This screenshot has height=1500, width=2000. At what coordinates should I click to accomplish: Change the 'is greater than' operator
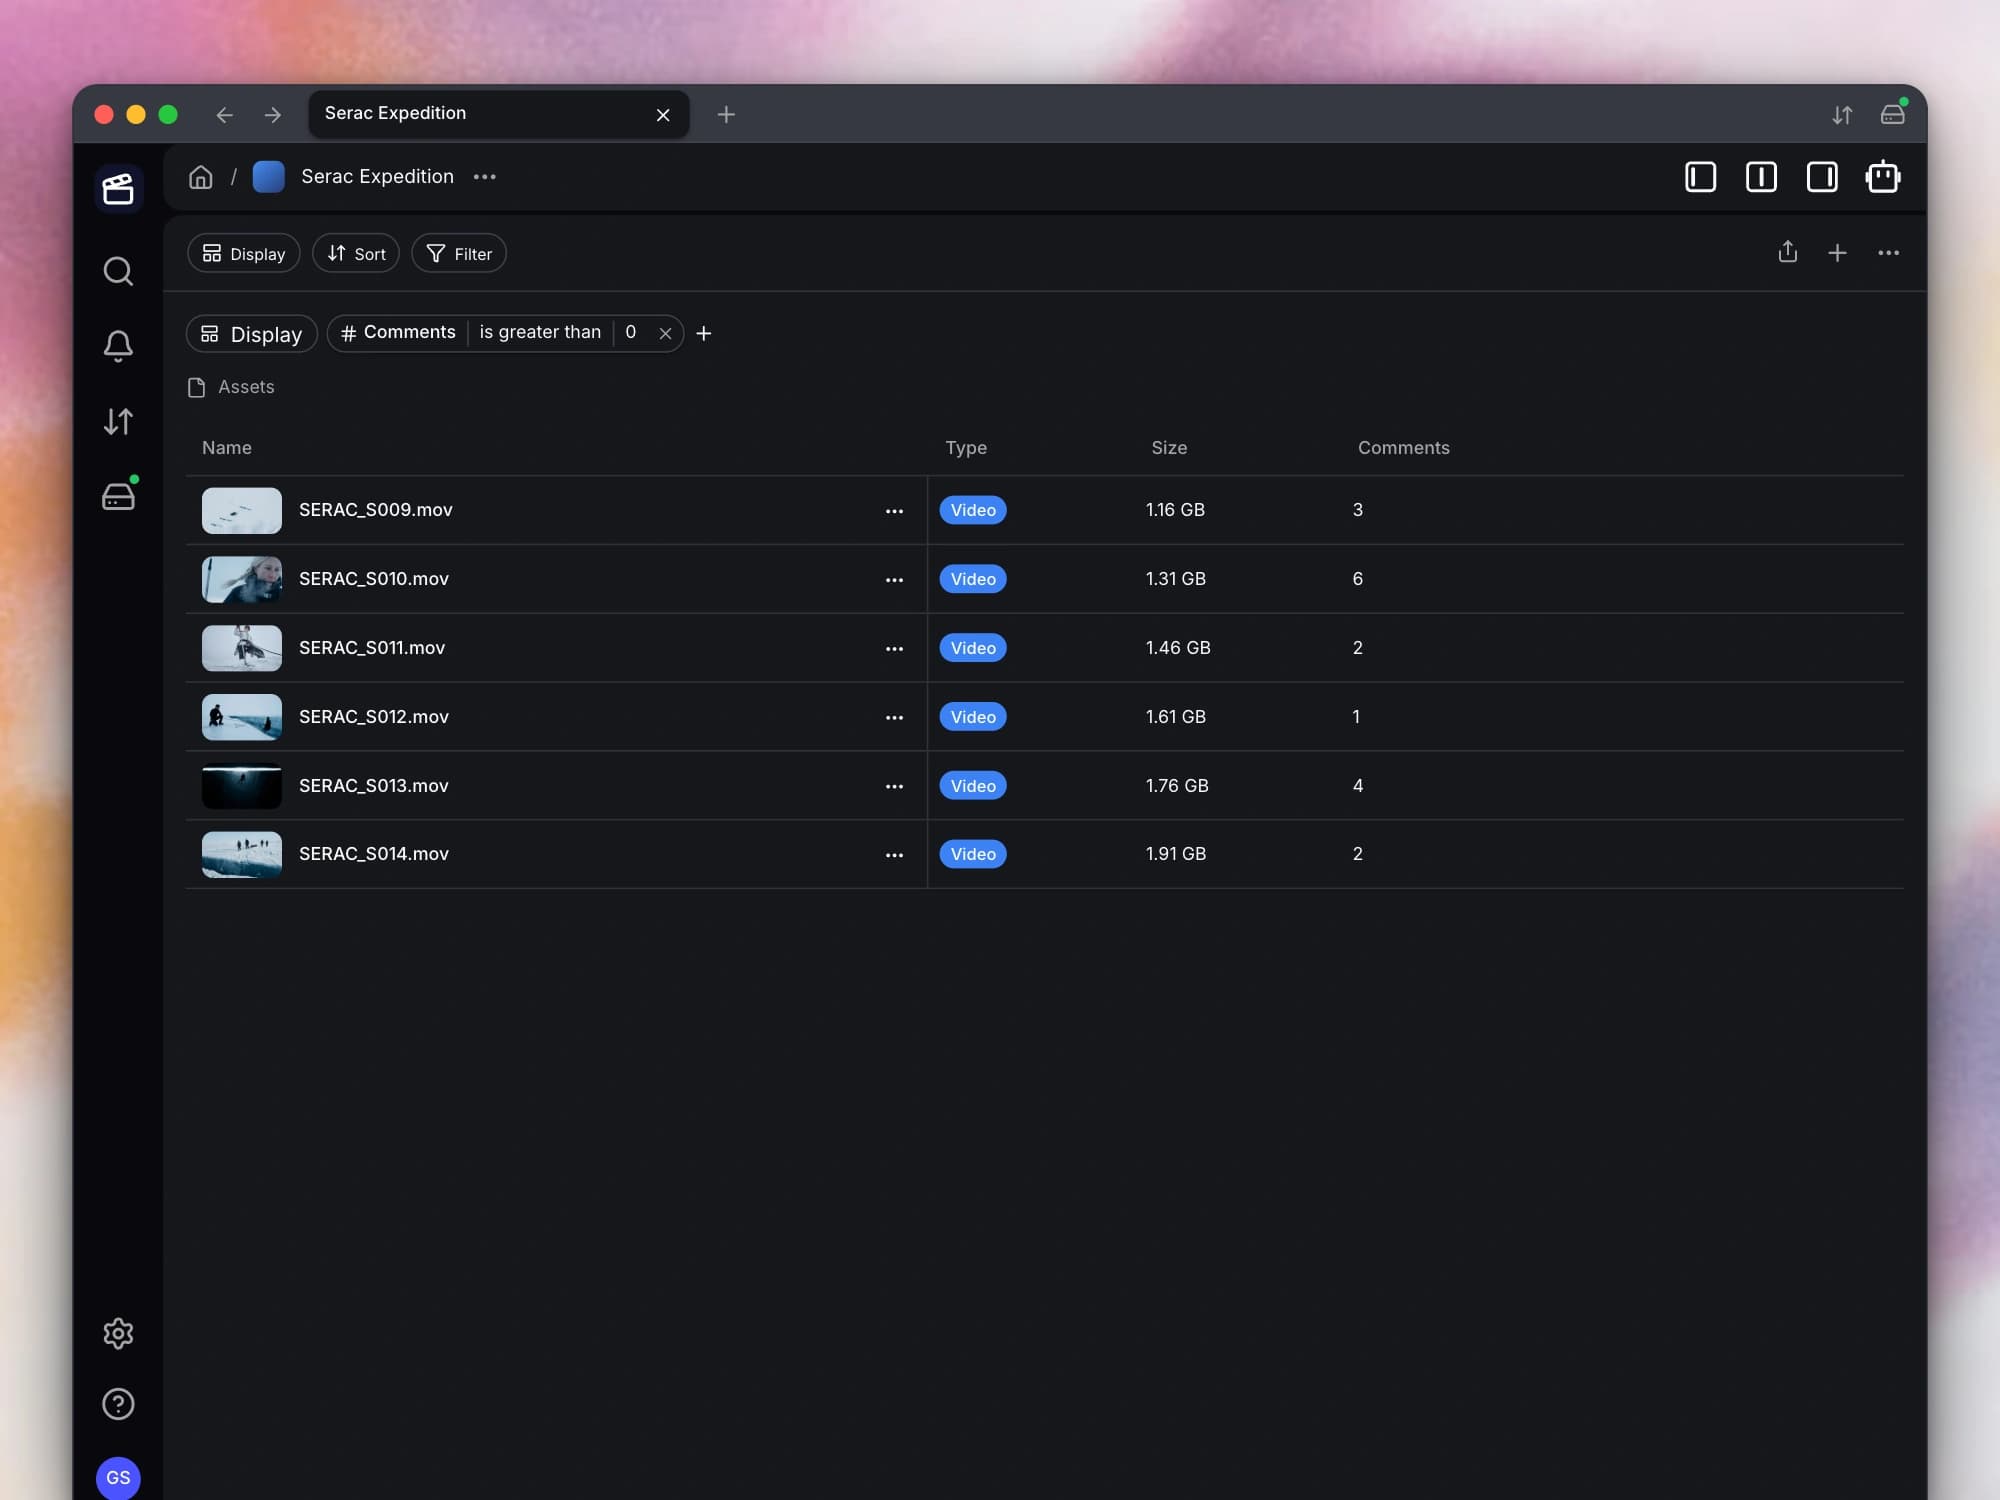click(540, 333)
